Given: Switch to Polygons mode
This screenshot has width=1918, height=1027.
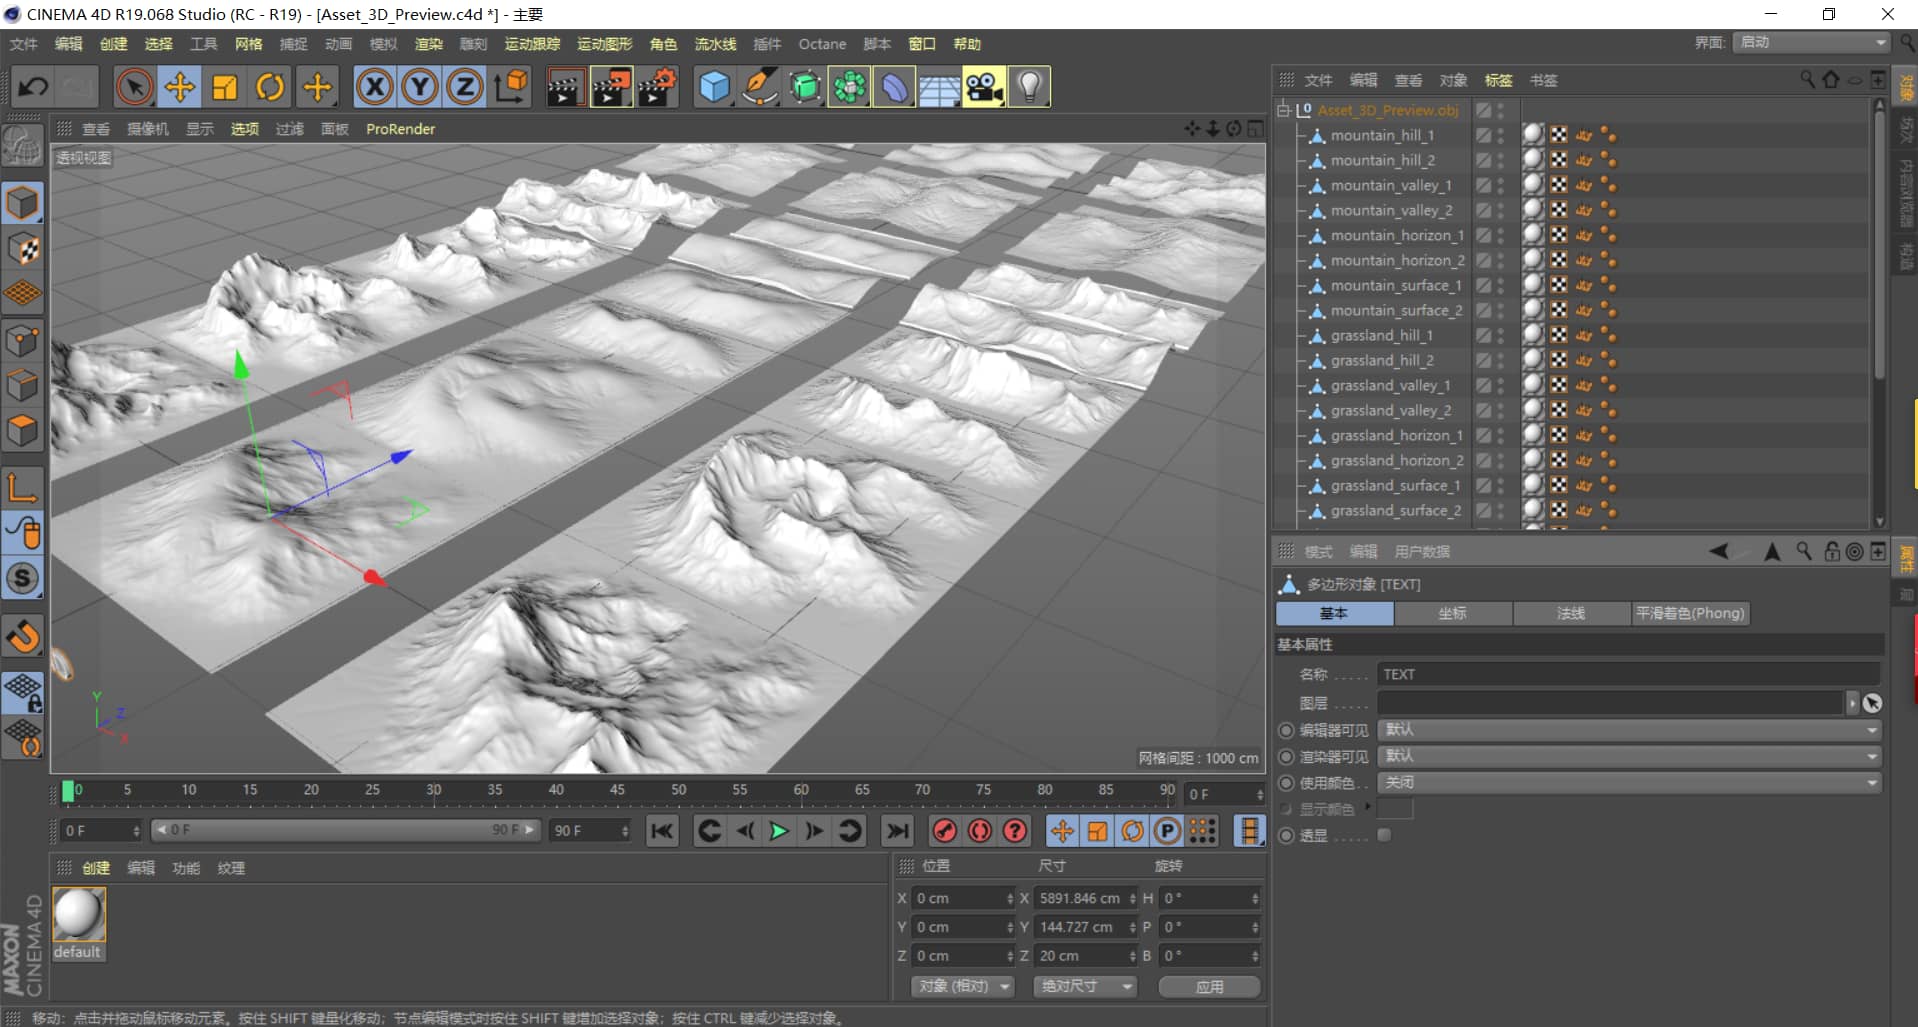Looking at the screenshot, I should pos(23,431).
